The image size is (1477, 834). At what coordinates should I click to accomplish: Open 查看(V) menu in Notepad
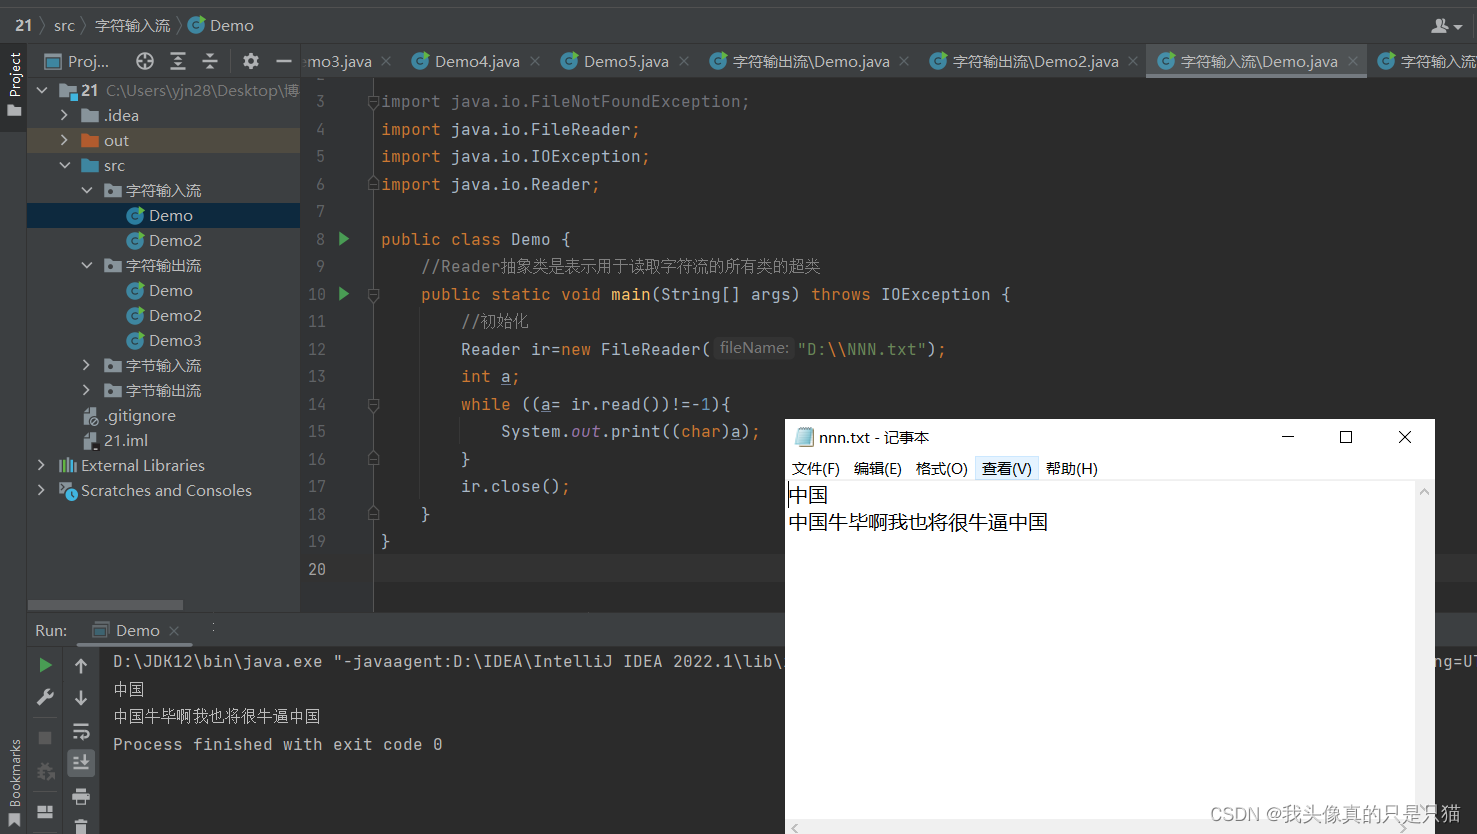1006,468
